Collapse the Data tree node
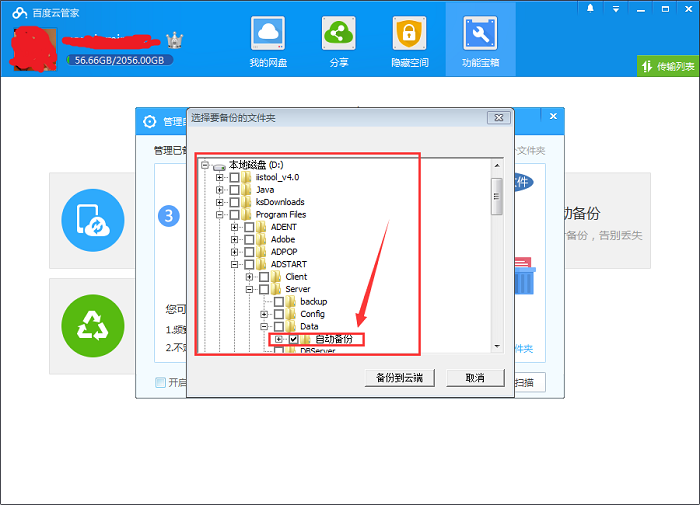The image size is (700, 505). point(264,327)
